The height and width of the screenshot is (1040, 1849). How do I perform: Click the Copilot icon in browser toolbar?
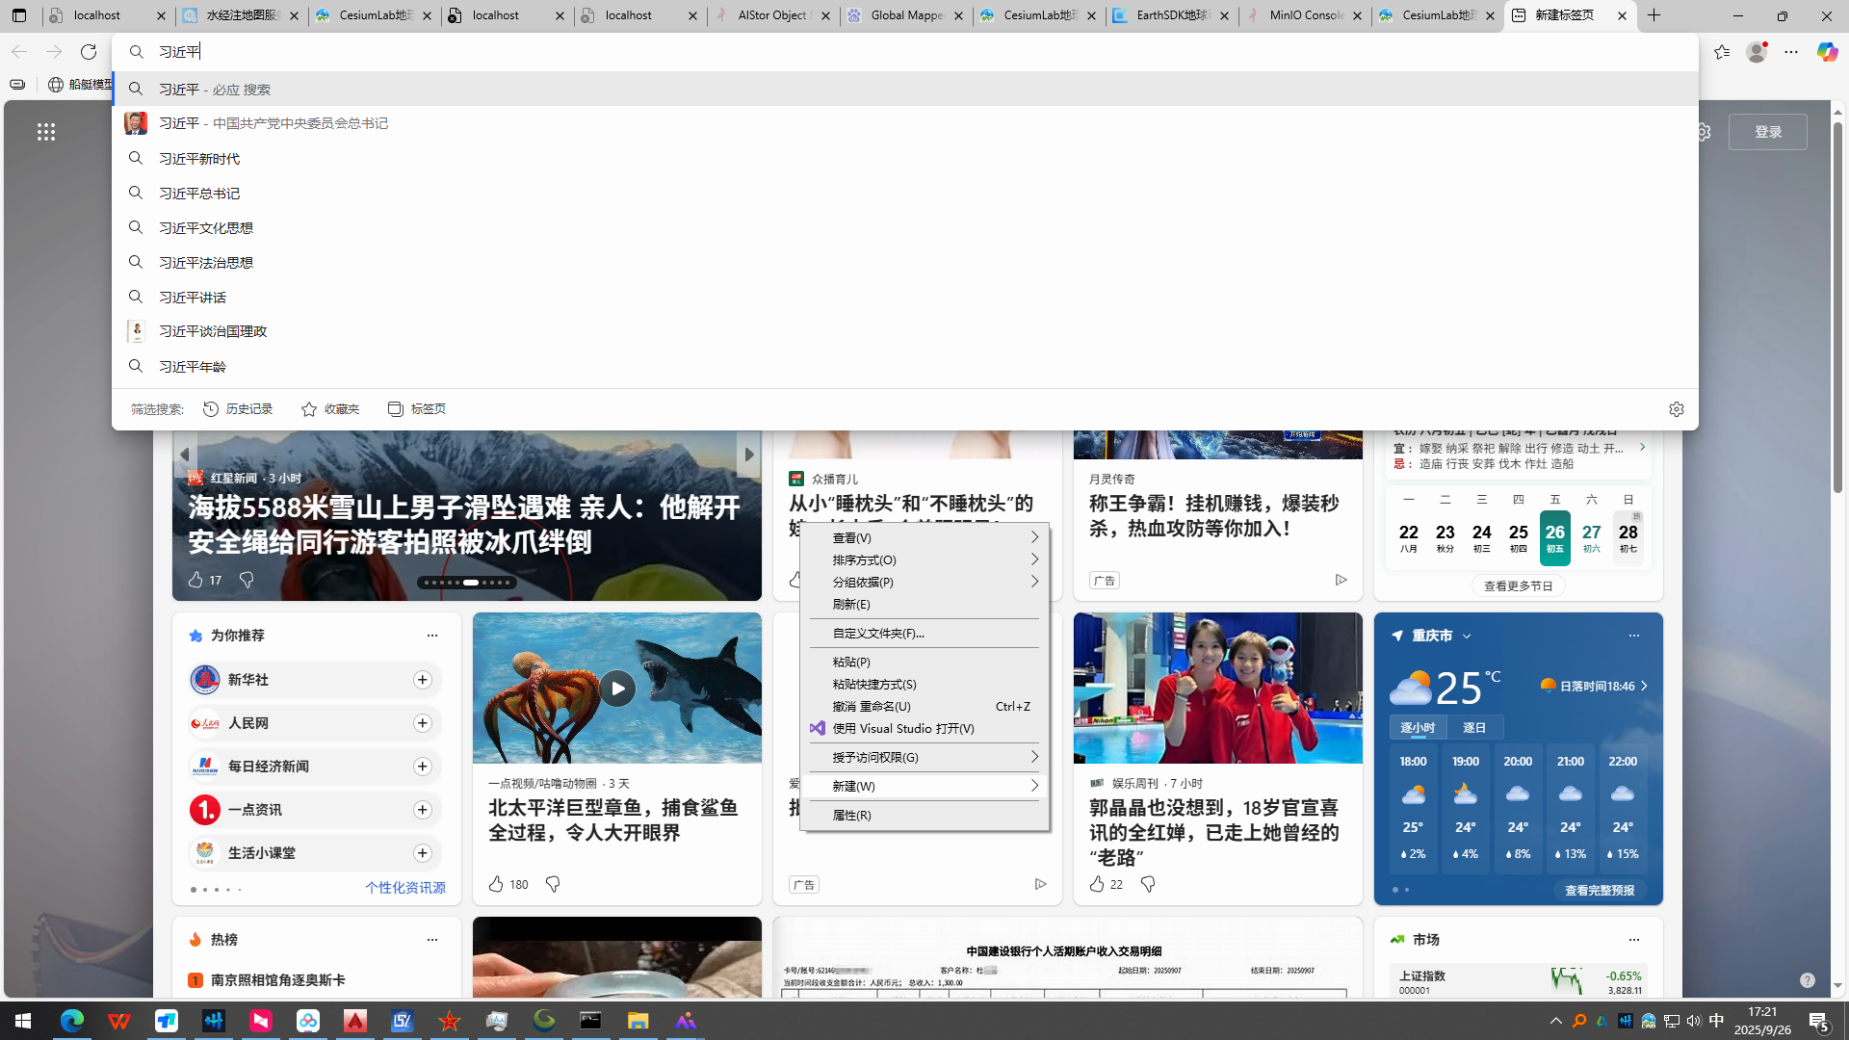click(1826, 52)
